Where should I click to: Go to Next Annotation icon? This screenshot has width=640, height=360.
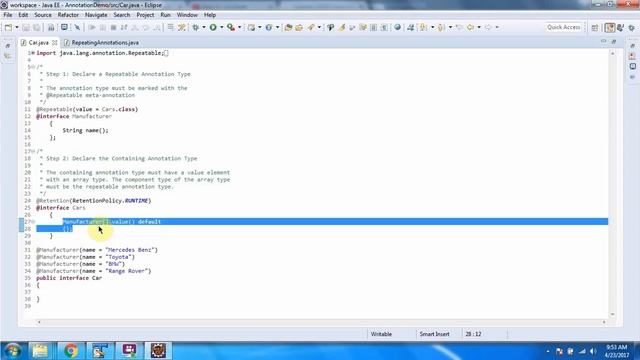tap(424, 27)
